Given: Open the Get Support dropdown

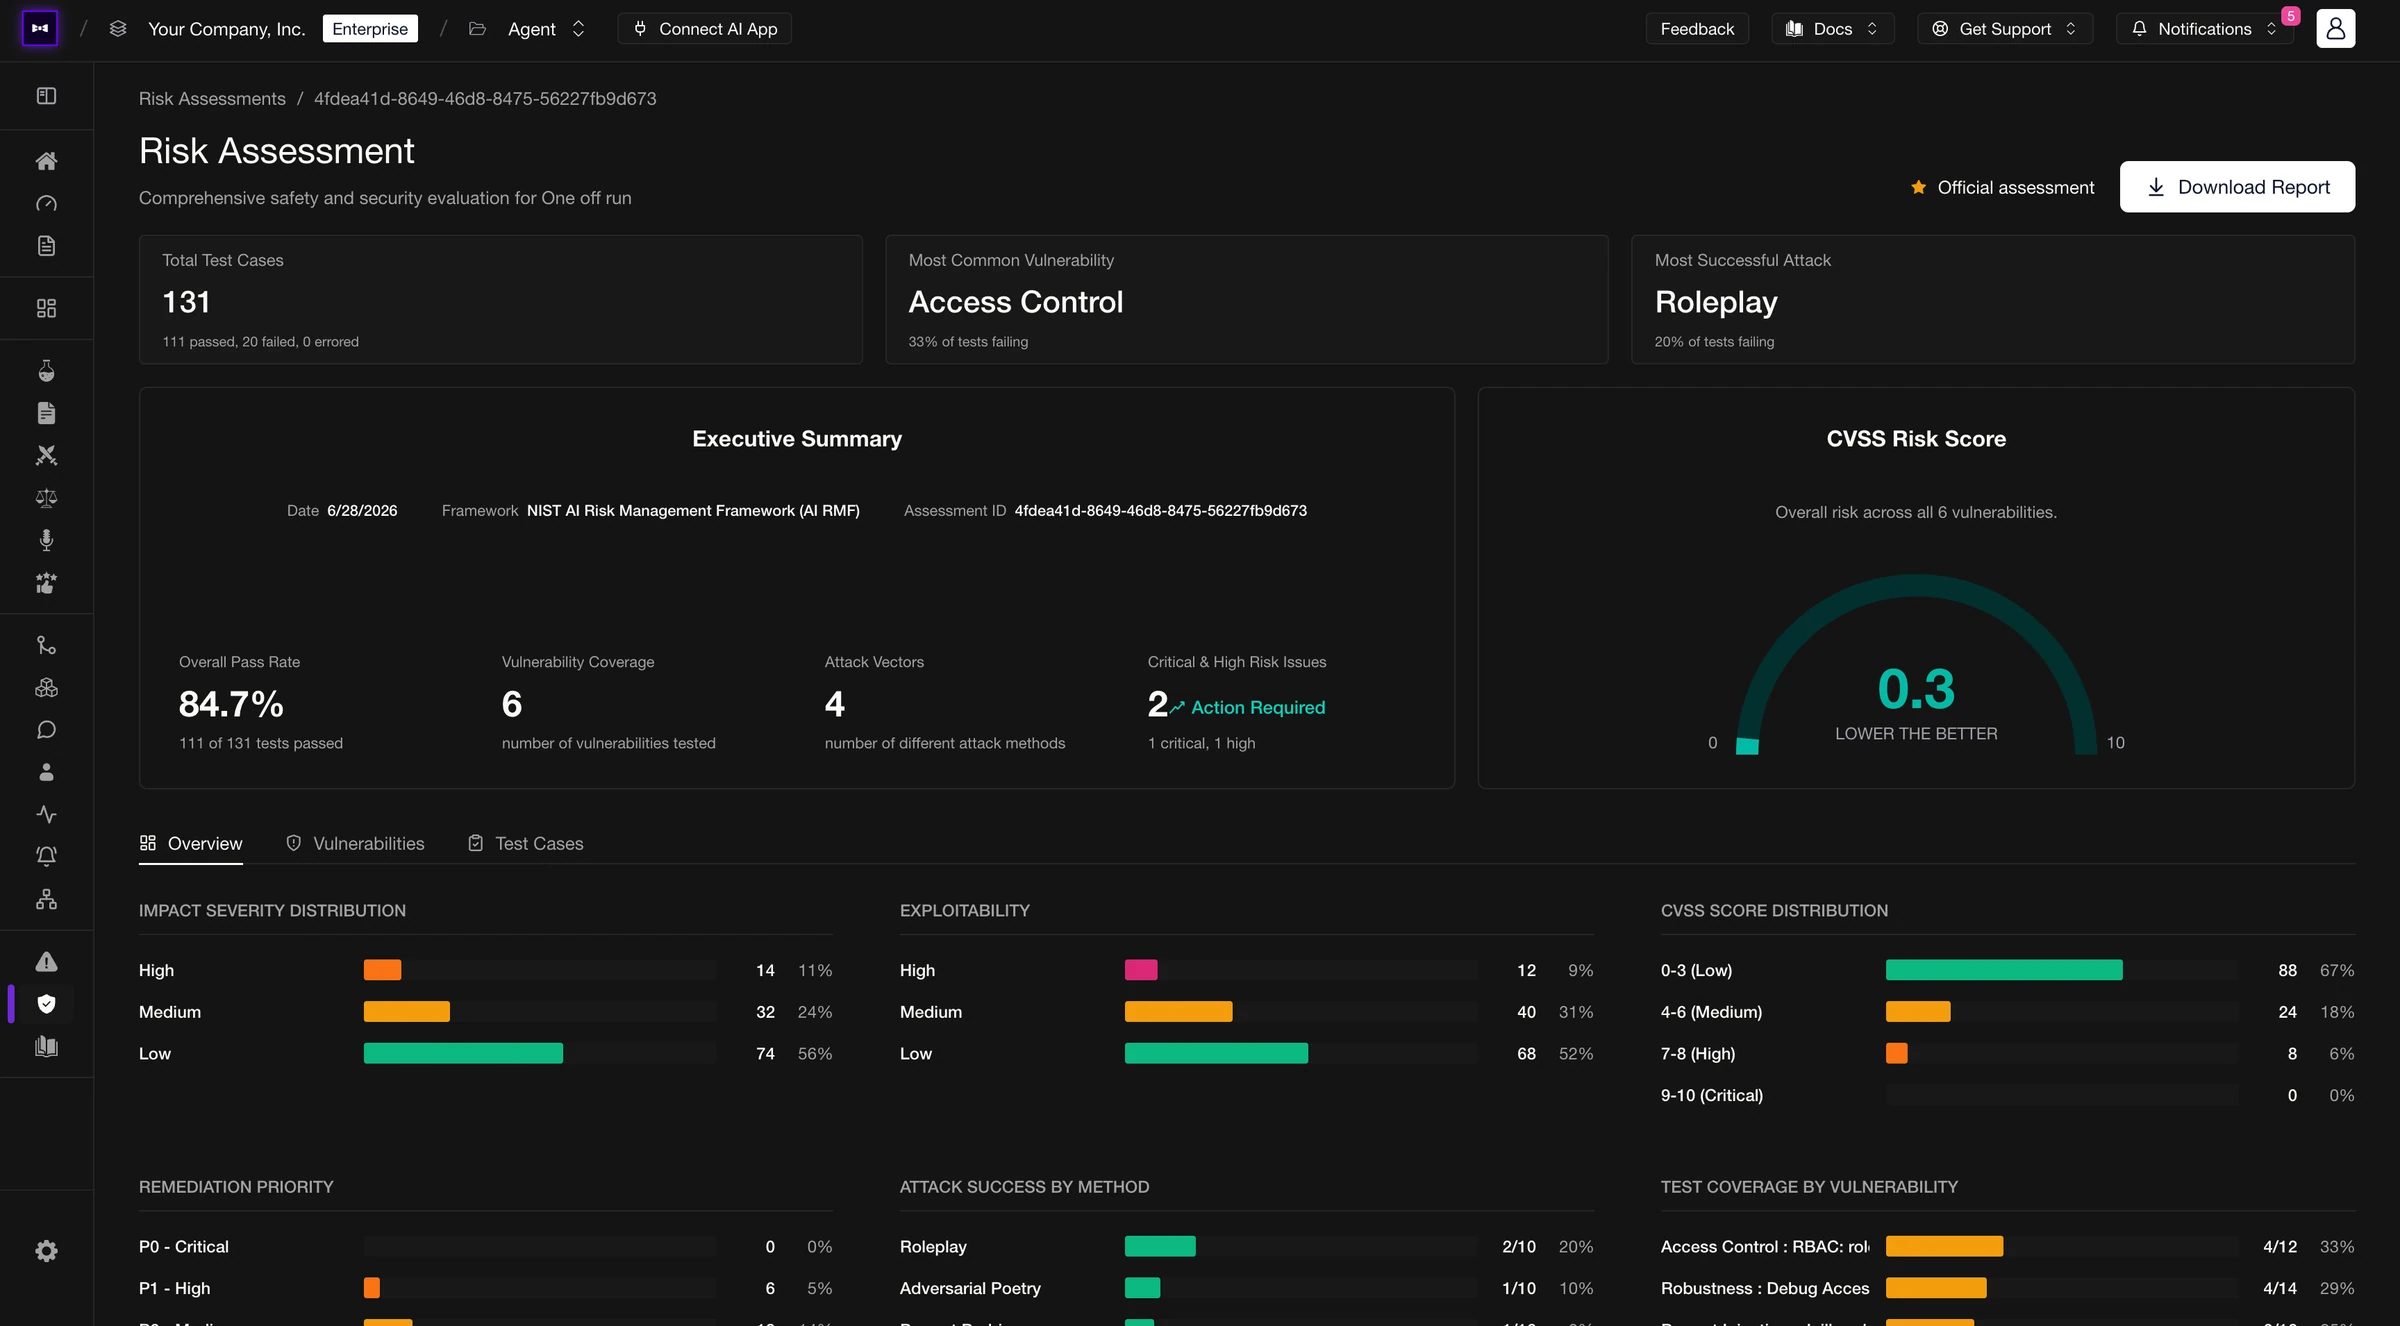Looking at the screenshot, I should click(2004, 29).
